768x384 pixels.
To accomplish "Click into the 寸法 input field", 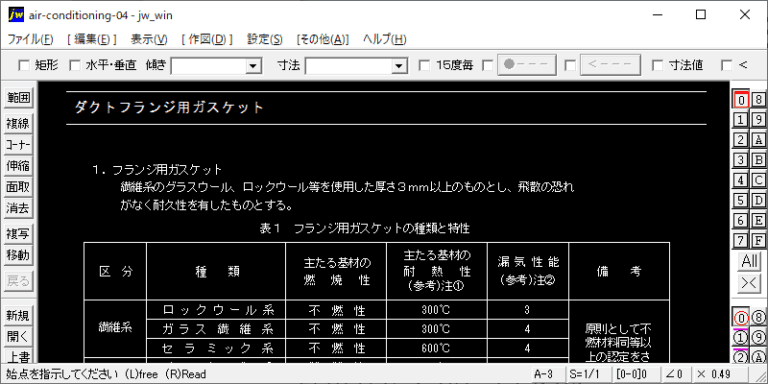I will pyautogui.click(x=349, y=66).
